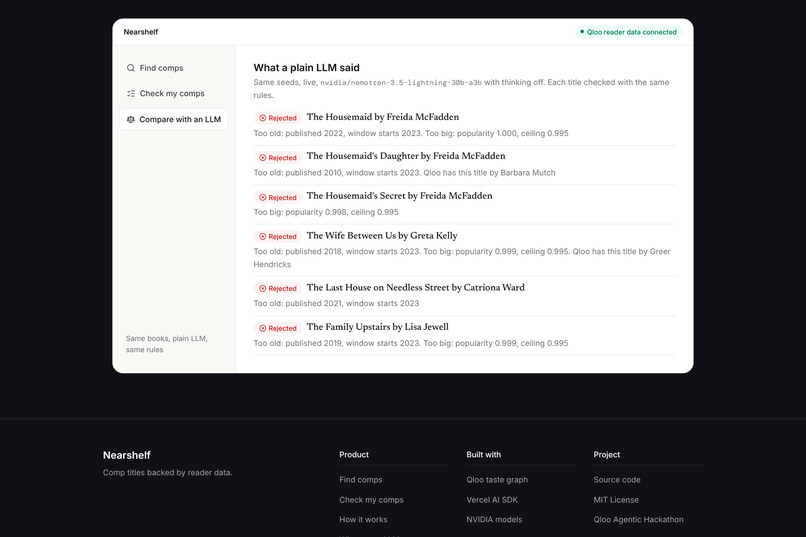Viewport: 806px width, 537px height.
Task: Switch to Check my comps sidebar tab
Action: click(x=174, y=94)
